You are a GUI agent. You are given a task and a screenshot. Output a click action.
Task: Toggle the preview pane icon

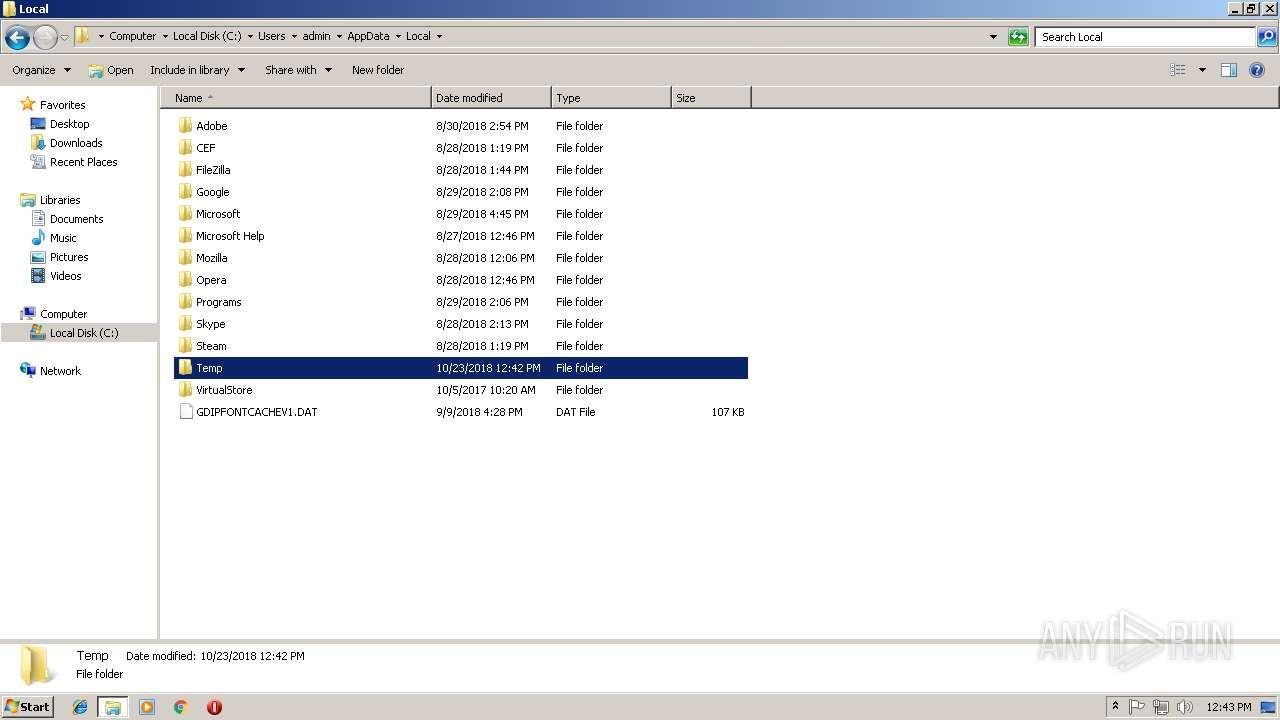pyautogui.click(x=1229, y=70)
